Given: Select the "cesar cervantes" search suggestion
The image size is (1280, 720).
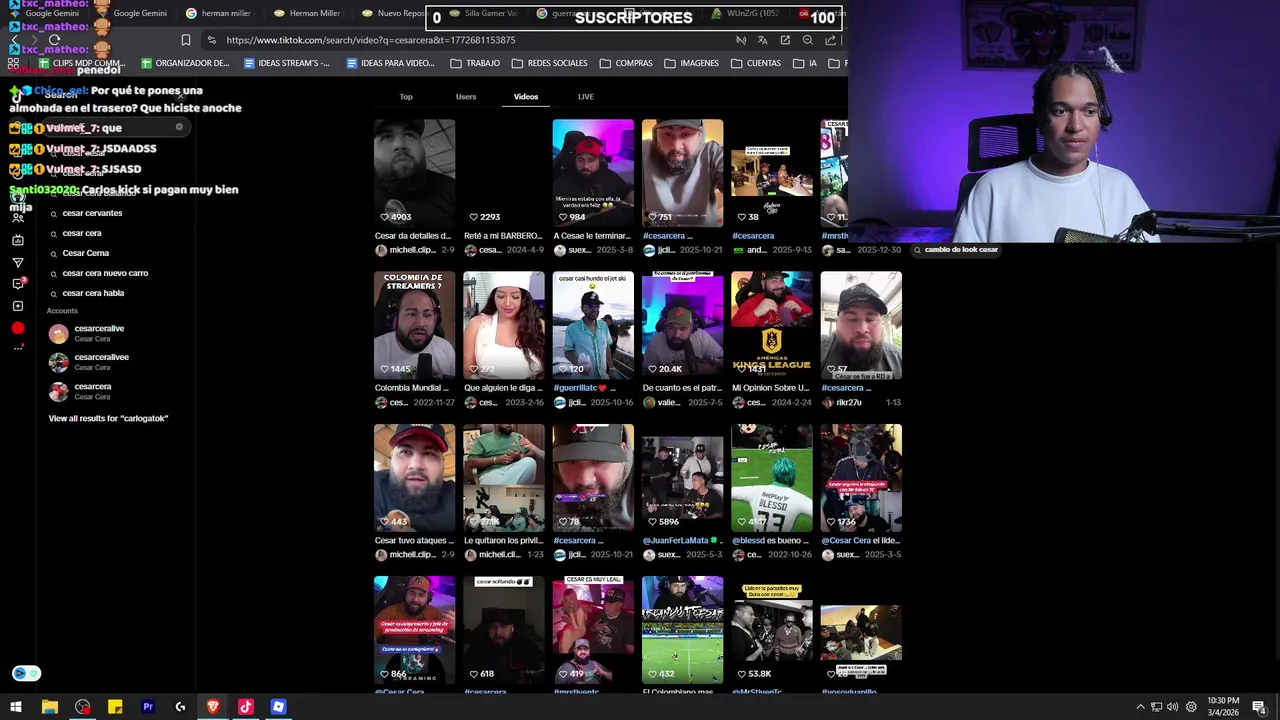Looking at the screenshot, I should (92, 213).
